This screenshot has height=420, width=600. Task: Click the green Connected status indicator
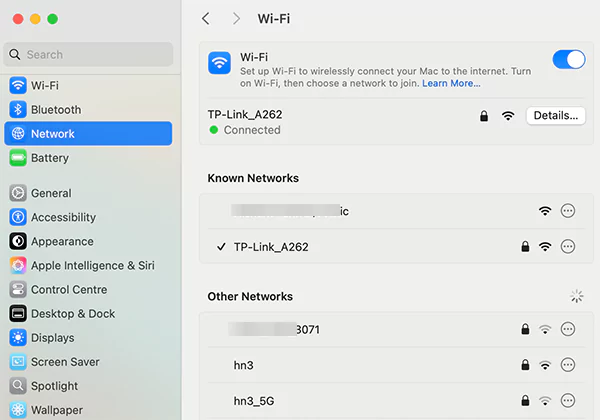pyautogui.click(x=214, y=130)
